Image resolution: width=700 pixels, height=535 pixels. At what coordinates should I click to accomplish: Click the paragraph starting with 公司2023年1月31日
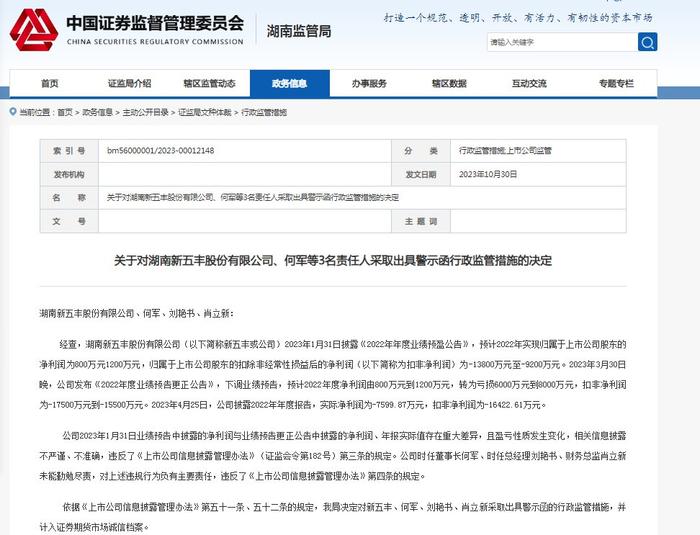click(x=333, y=456)
